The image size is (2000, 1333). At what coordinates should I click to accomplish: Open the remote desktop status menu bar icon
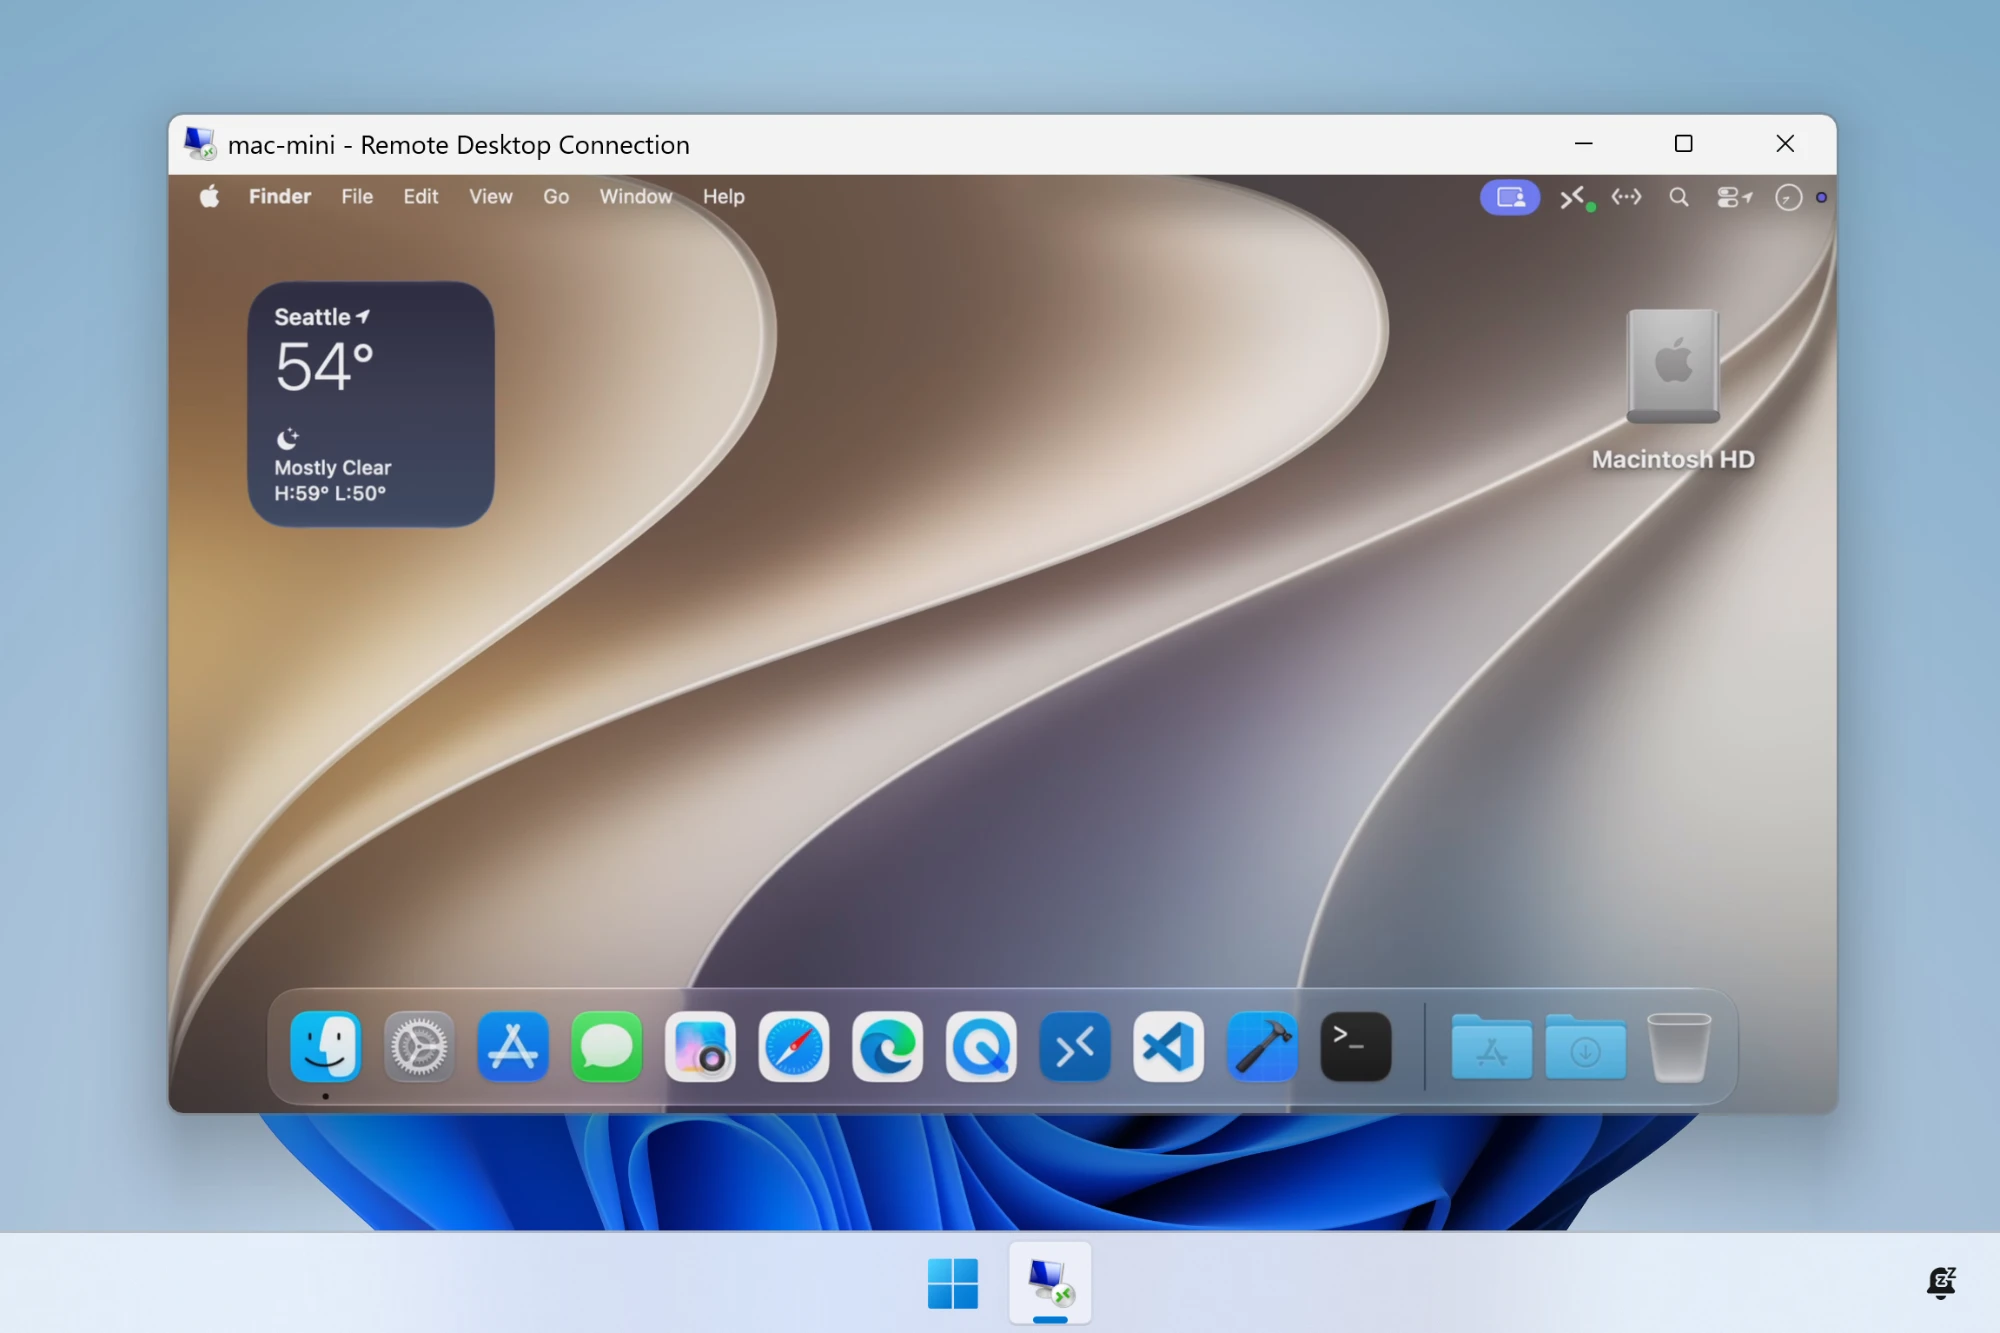point(1576,197)
